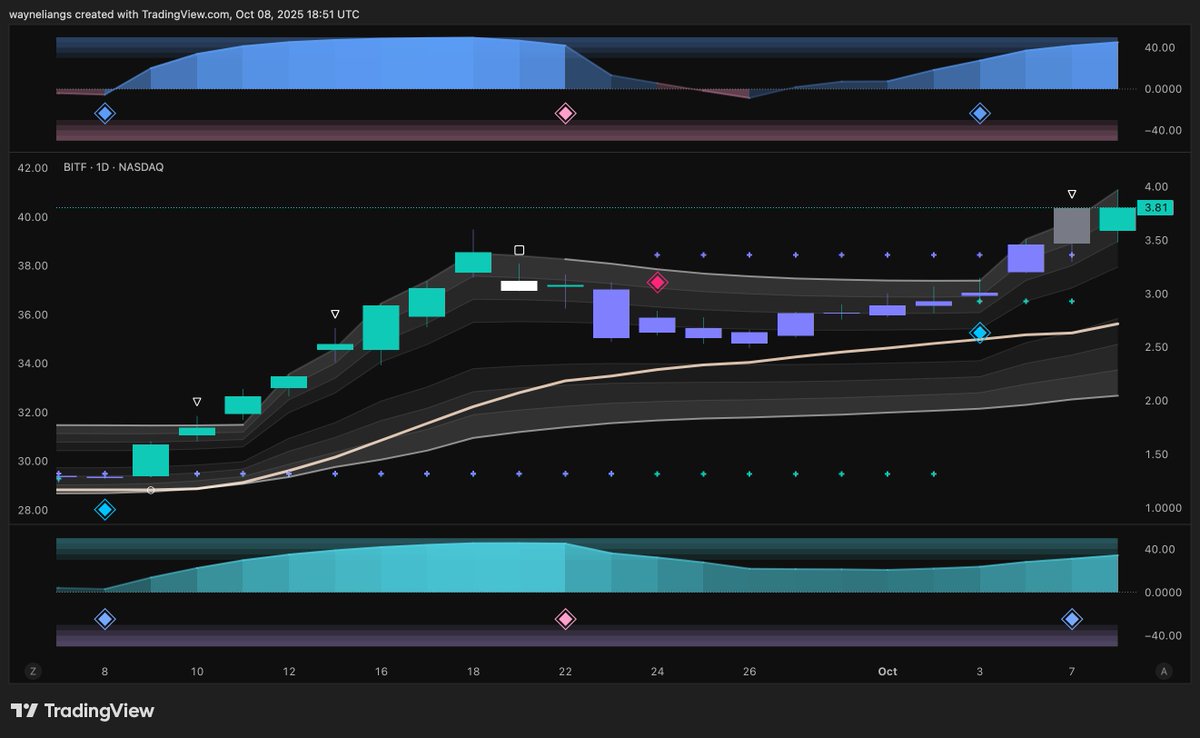Click the small circle marker on the moving average near Sep 9
The height and width of the screenshot is (738, 1200).
151,490
